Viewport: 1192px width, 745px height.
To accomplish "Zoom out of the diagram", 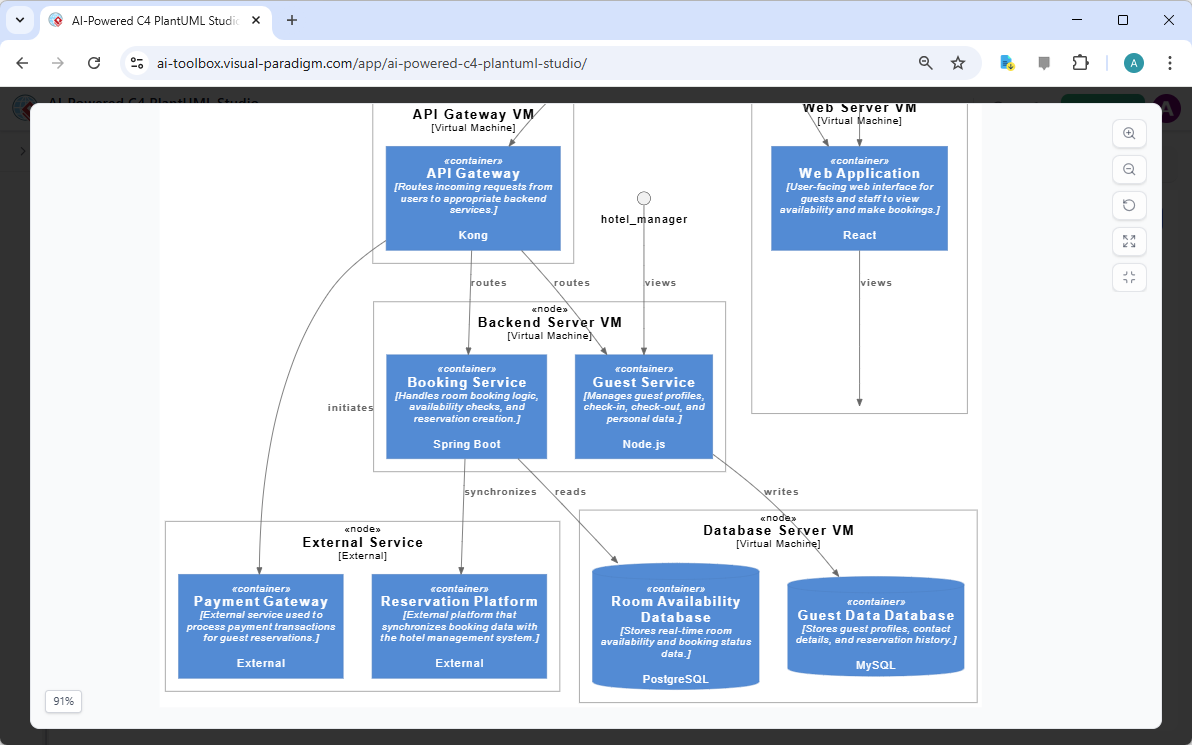I will (x=1129, y=169).
